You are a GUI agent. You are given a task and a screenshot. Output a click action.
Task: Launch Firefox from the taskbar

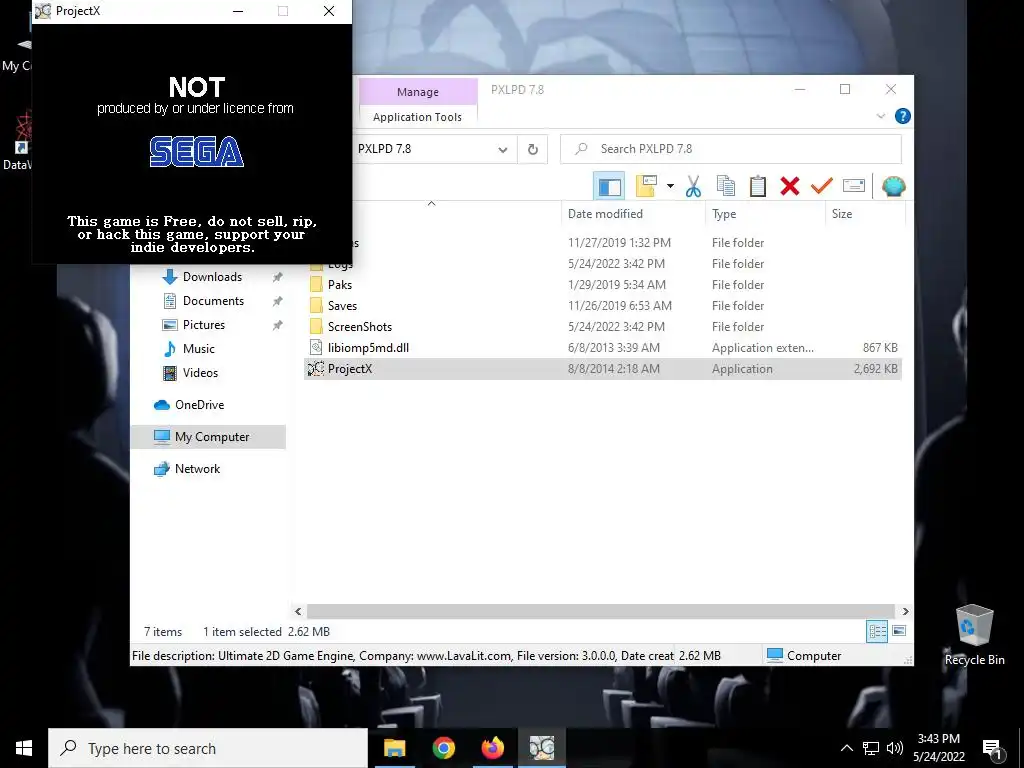click(492, 748)
